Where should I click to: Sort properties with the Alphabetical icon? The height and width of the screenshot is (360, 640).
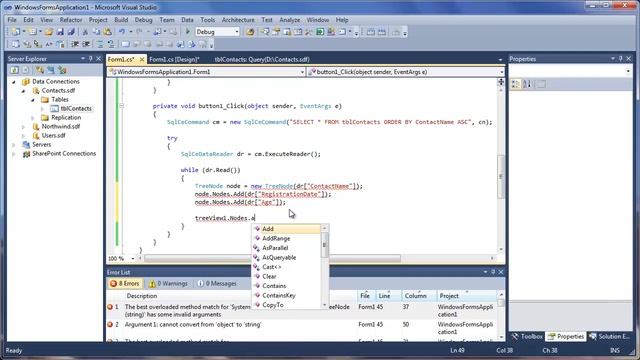(x=527, y=84)
